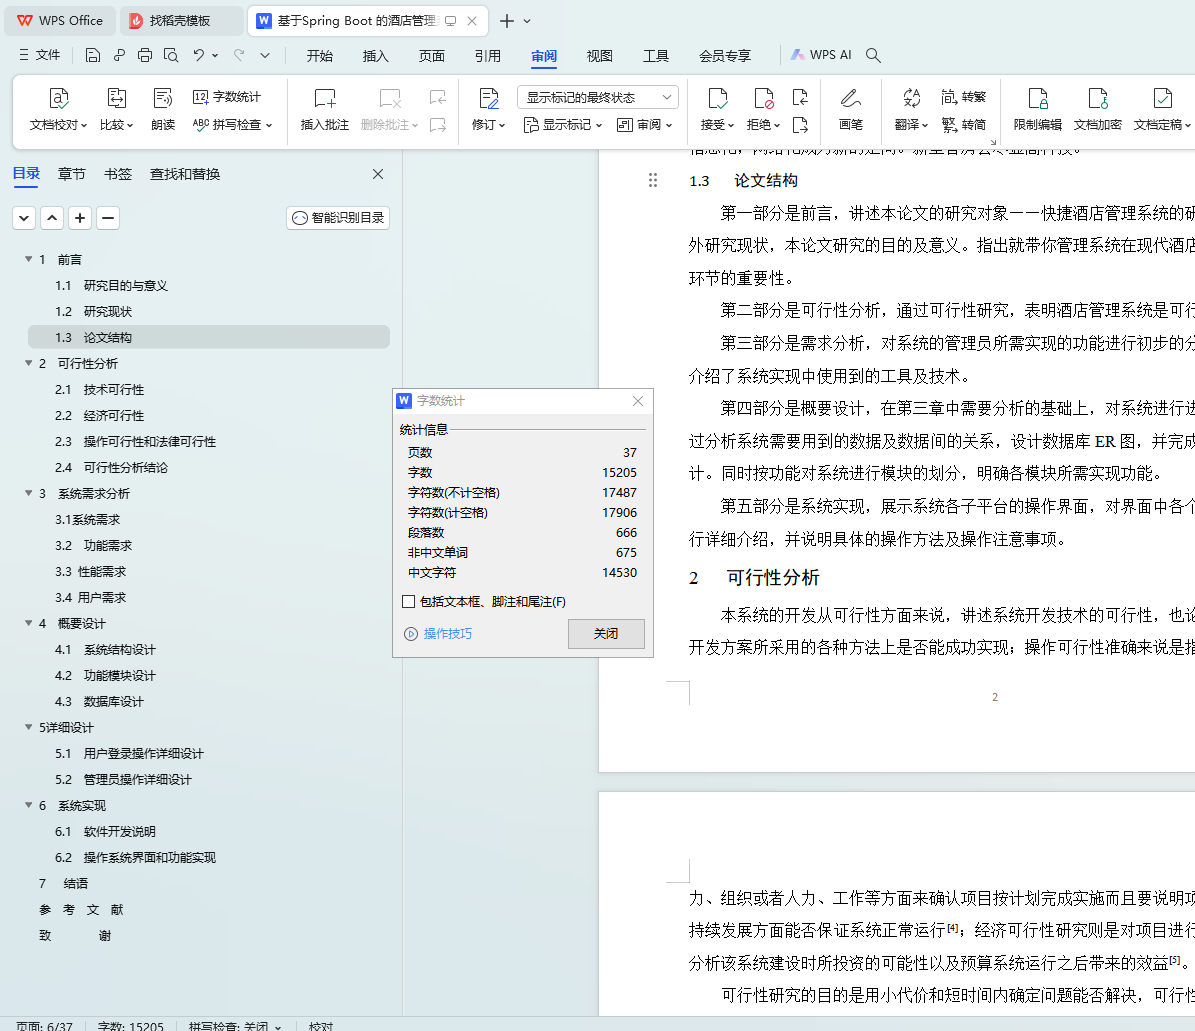
Task: Switch to the 视图 ribbon tab
Action: [599, 56]
